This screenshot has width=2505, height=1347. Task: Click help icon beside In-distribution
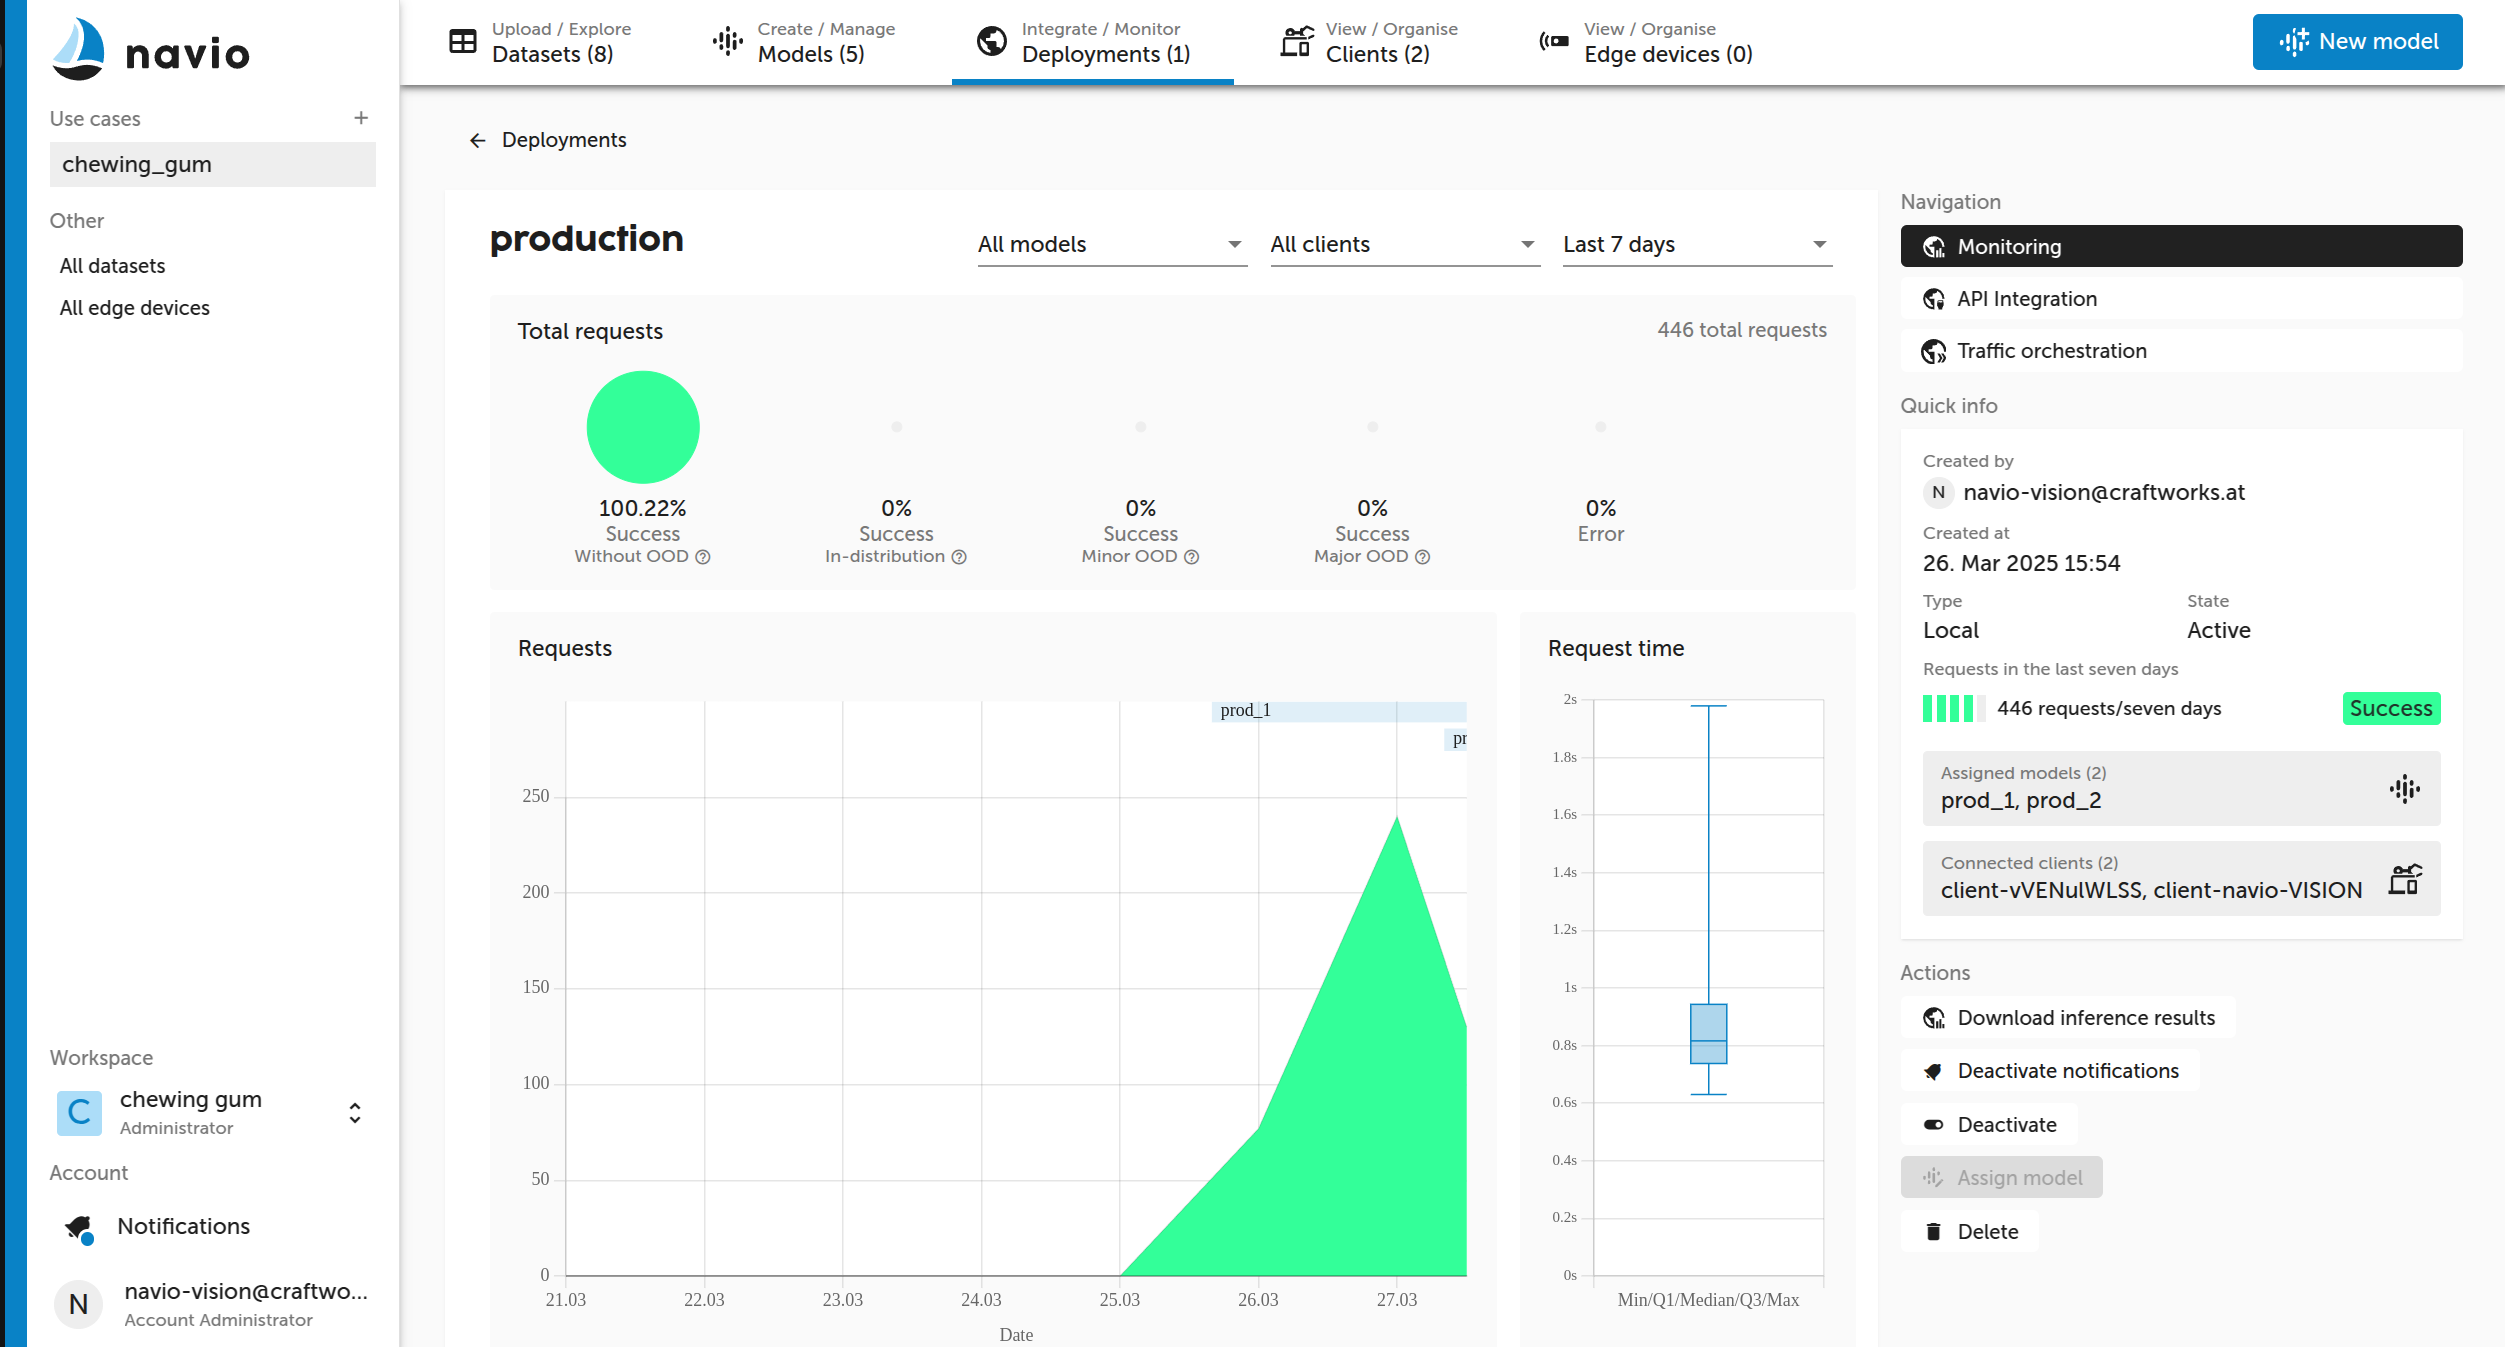pyautogui.click(x=959, y=557)
